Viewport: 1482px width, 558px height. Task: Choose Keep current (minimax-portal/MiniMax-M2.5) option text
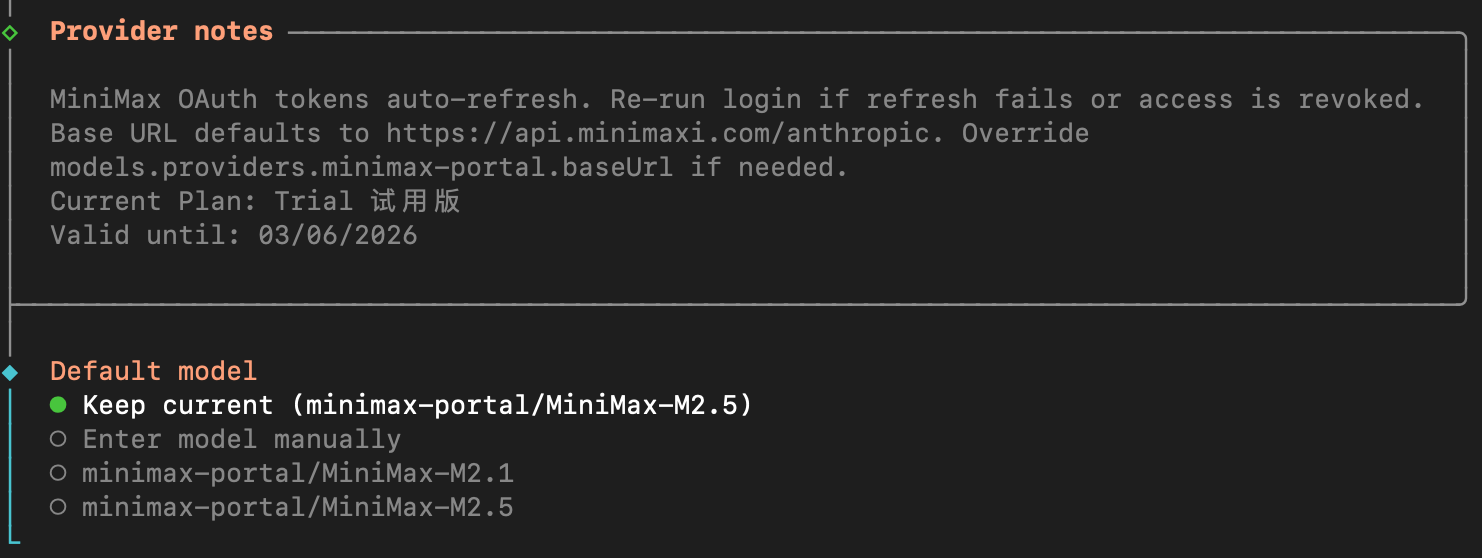coord(417,405)
